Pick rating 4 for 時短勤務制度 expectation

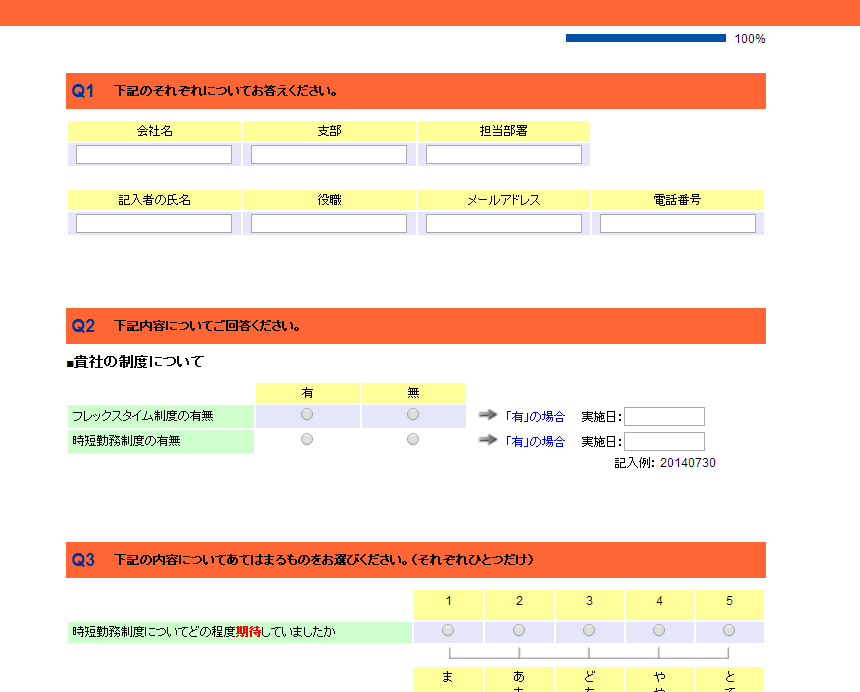tap(659, 630)
